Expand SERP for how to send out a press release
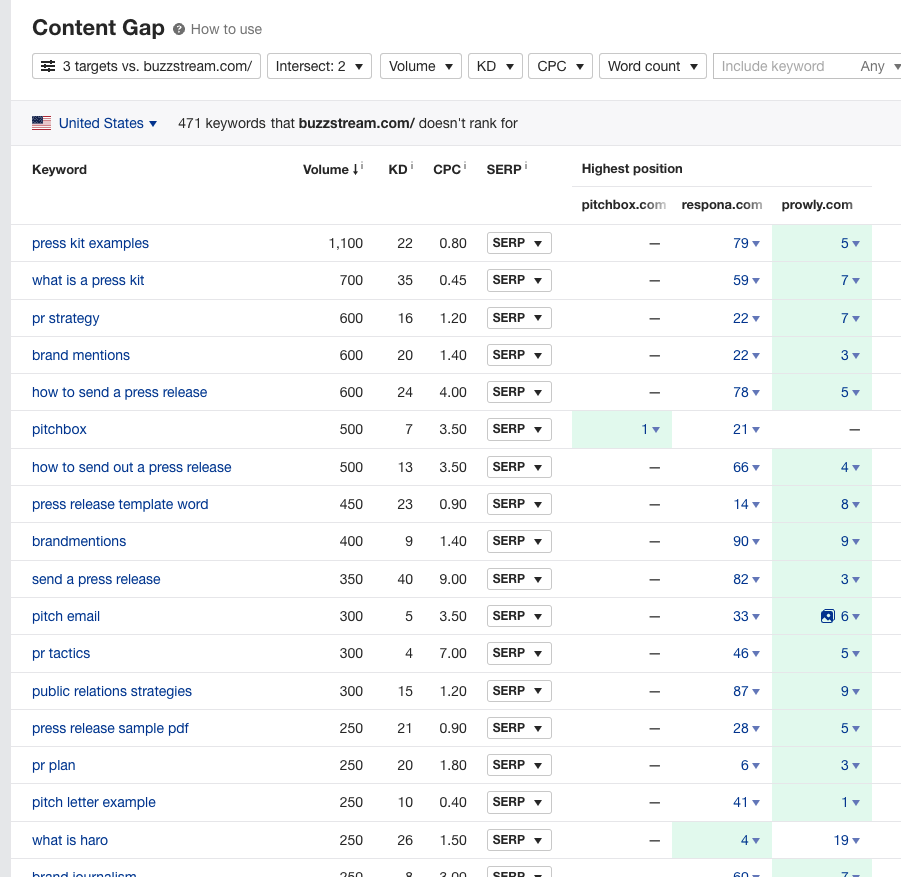The image size is (901, 877). (x=519, y=467)
